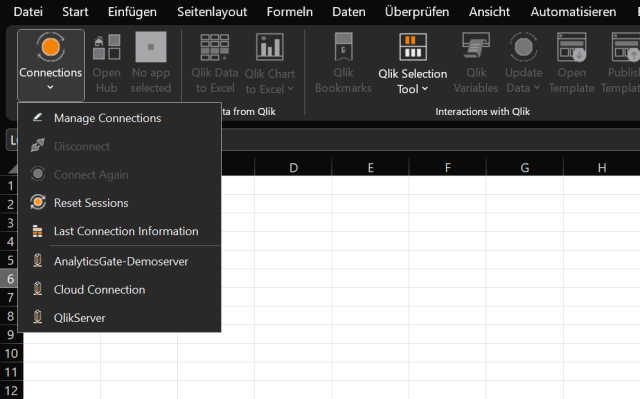640x399 pixels.
Task: Expand Qlik Selection Tool dropdown chevron
Action: tap(425, 89)
